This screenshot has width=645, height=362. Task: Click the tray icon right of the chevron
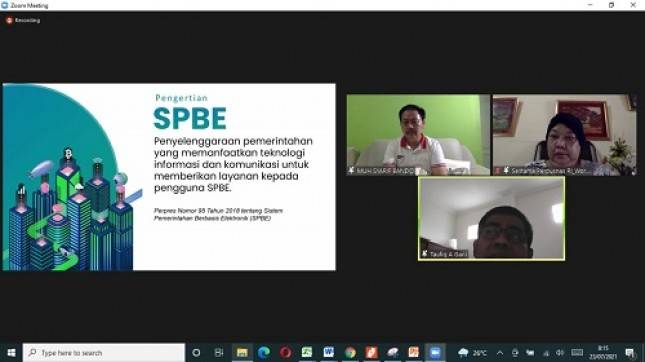point(515,353)
